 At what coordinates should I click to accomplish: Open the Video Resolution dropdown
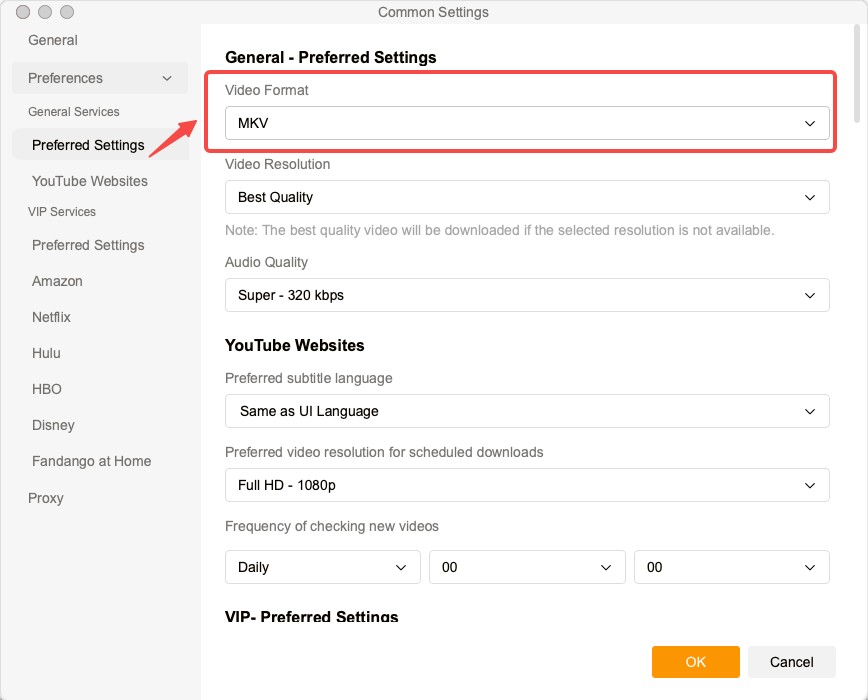[527, 197]
